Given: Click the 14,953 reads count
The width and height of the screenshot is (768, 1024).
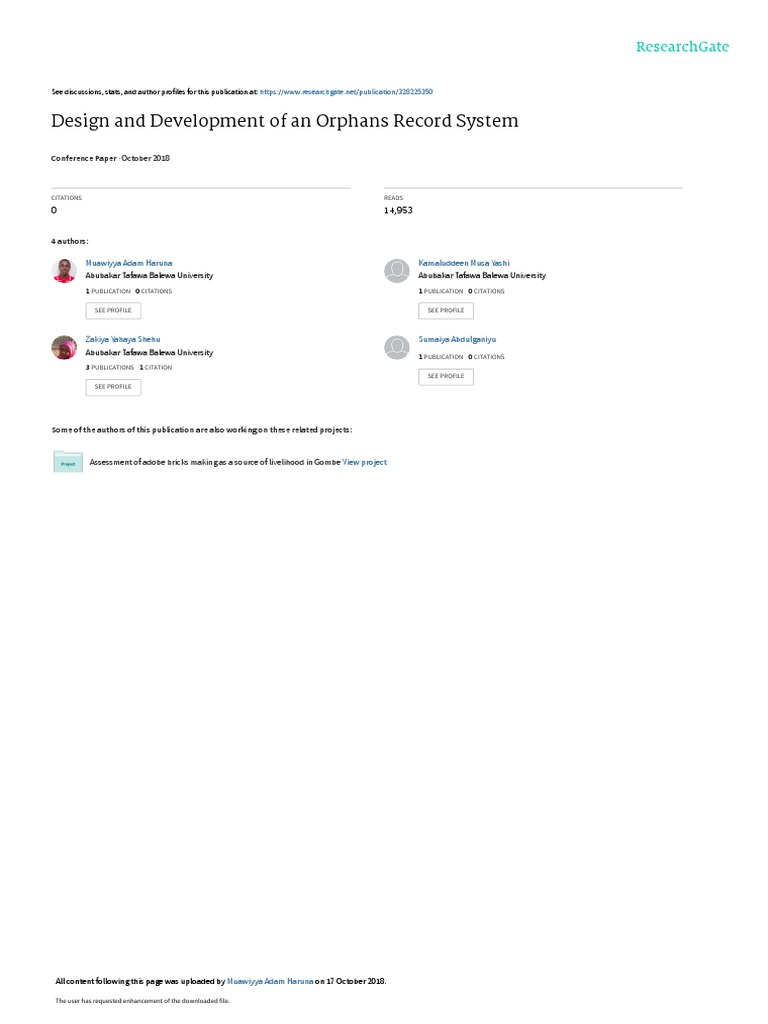Looking at the screenshot, I should (398, 210).
